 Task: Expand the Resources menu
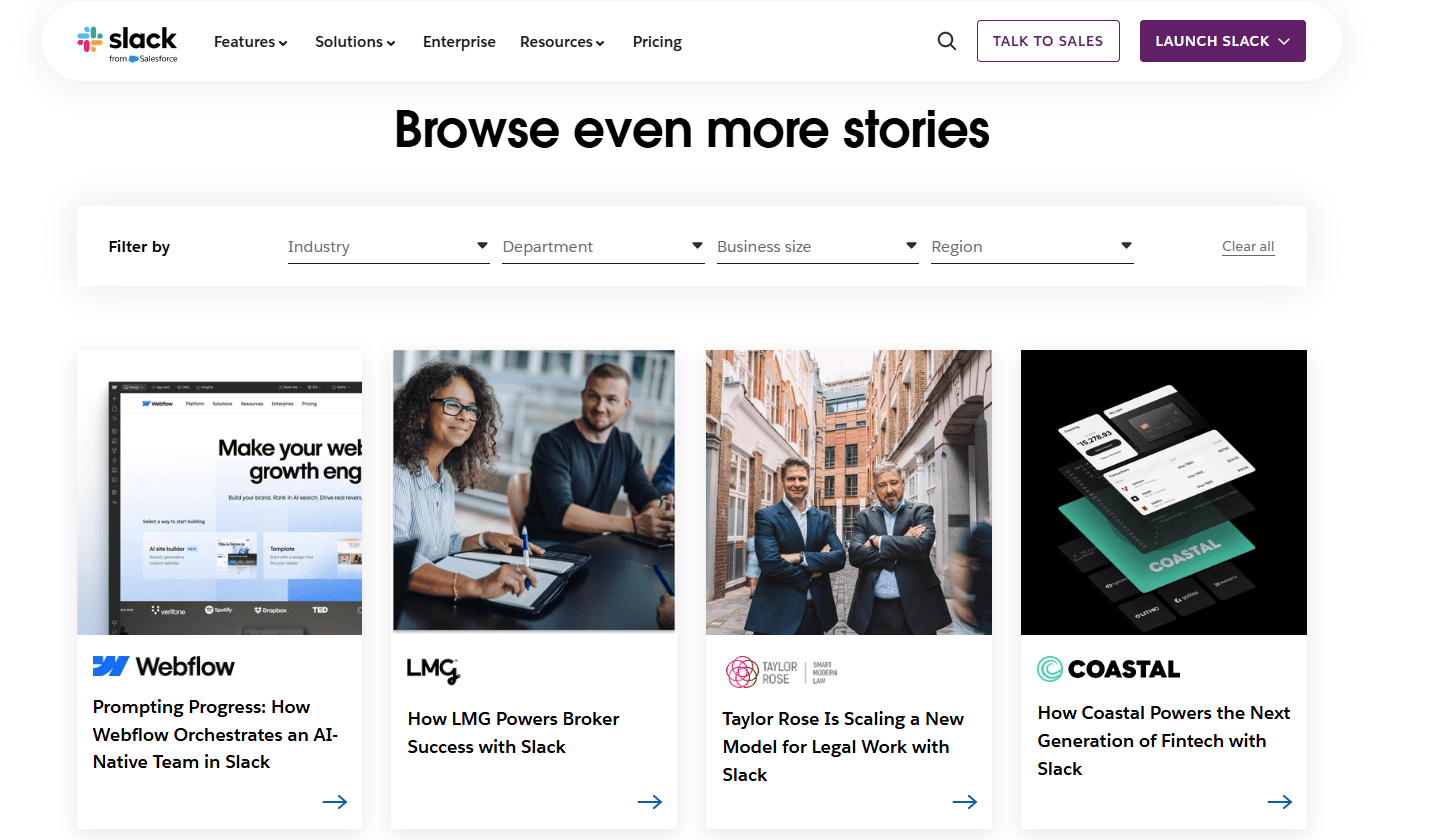562,42
